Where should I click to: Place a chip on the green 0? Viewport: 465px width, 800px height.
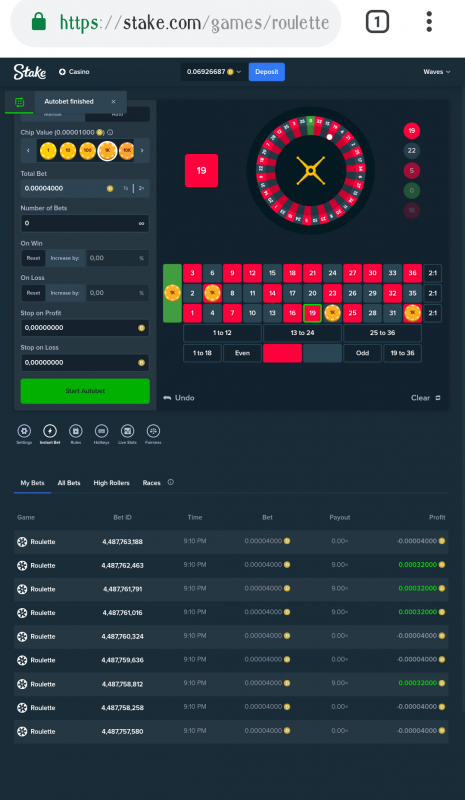[x=172, y=293]
